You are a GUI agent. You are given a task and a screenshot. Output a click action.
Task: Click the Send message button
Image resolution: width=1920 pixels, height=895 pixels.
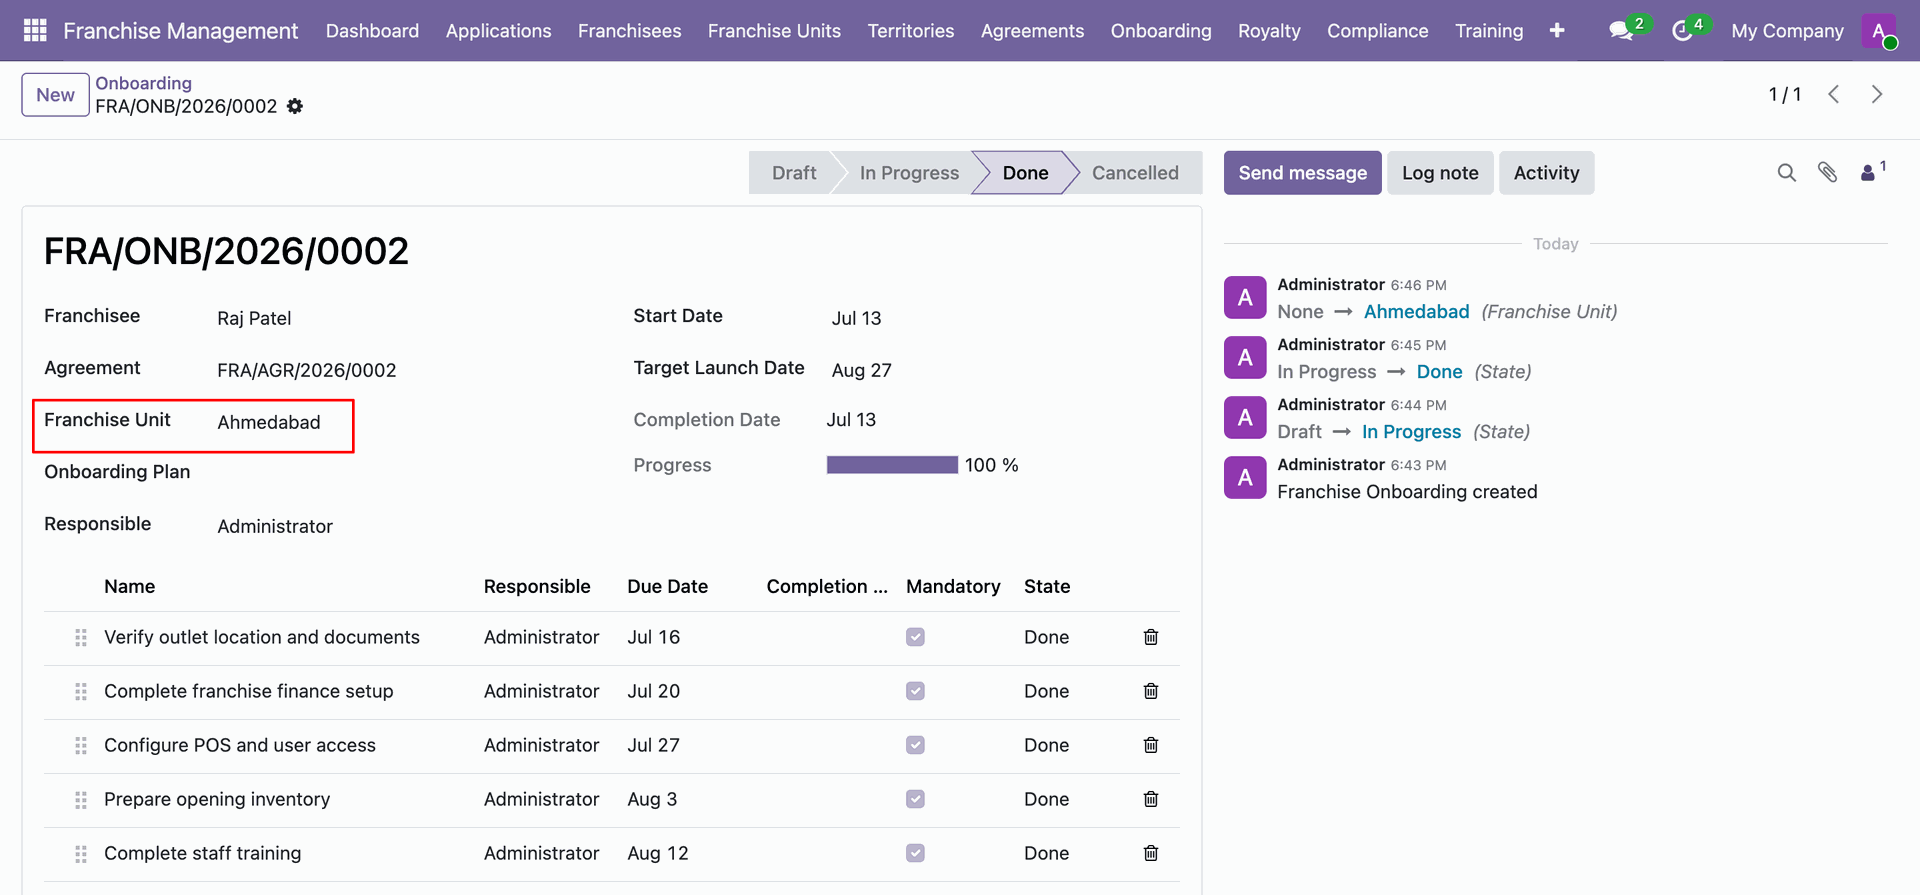(1302, 173)
